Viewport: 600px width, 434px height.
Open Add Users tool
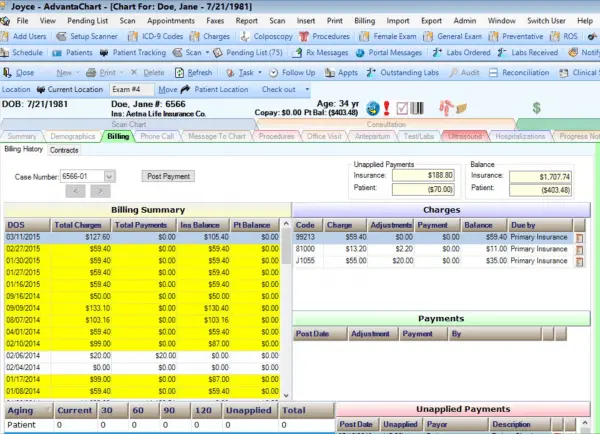[x=24, y=37]
